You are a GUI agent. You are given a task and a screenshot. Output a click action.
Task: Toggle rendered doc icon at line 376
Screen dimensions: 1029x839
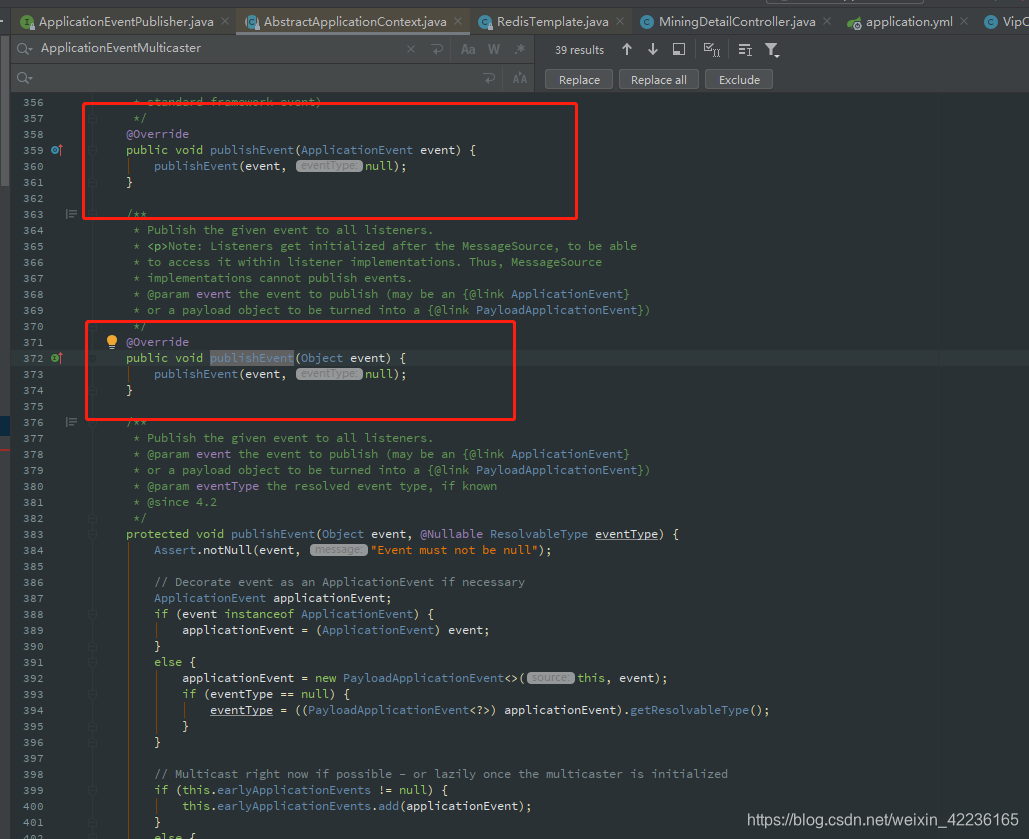click(72, 422)
